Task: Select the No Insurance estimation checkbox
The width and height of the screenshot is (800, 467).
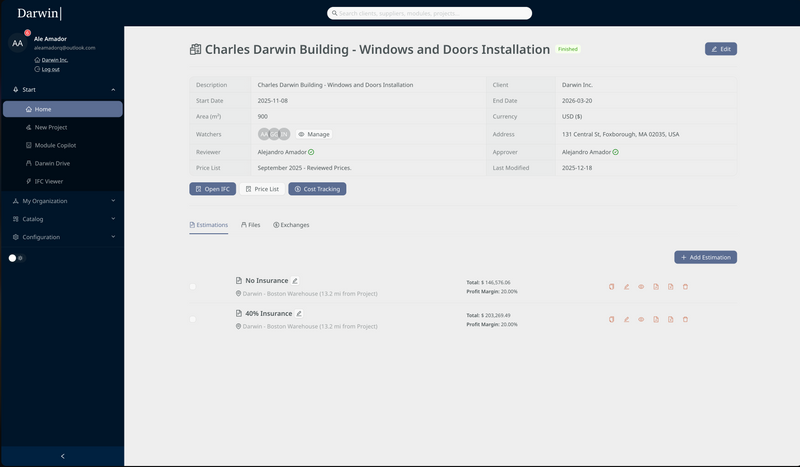Action: [193, 287]
